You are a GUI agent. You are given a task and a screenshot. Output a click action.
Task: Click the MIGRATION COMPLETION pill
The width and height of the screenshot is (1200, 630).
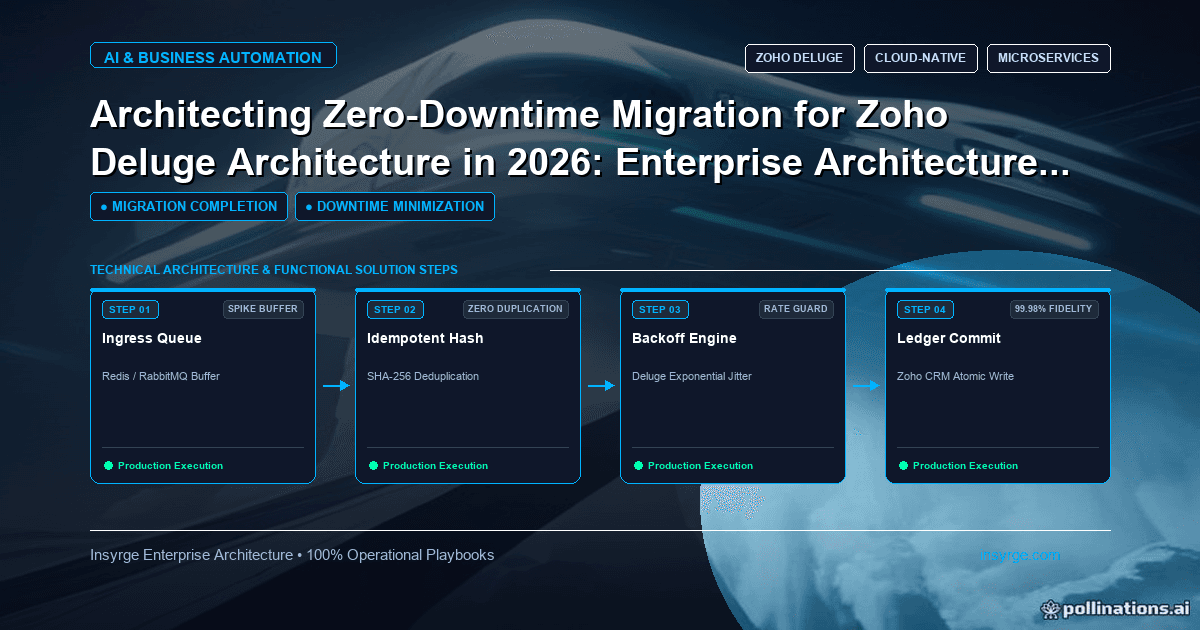189,206
